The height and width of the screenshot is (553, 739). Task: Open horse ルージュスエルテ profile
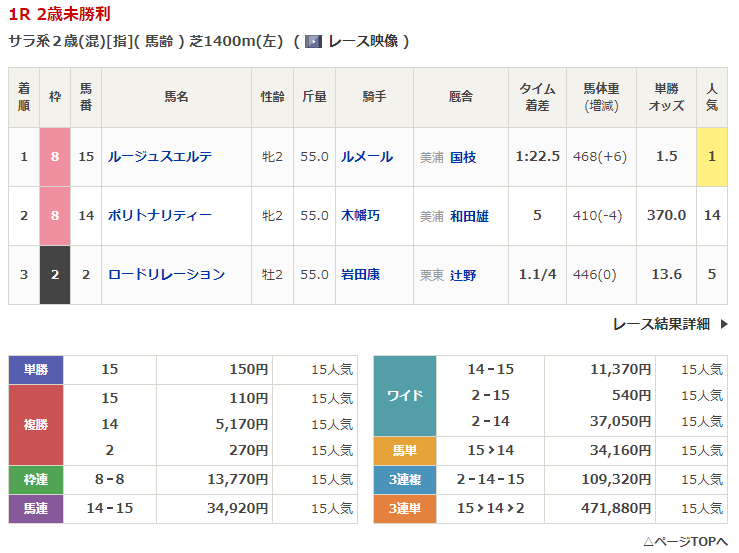pos(159,156)
